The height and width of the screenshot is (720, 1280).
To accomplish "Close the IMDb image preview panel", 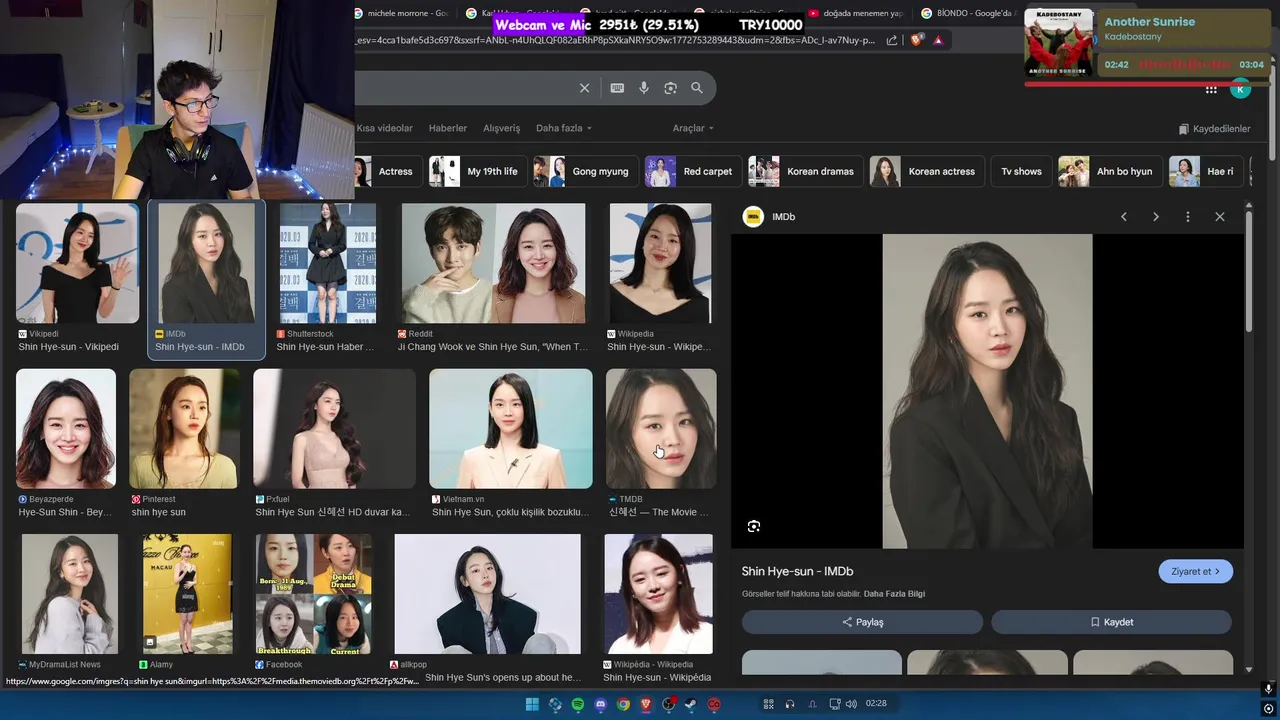I will tap(1220, 217).
